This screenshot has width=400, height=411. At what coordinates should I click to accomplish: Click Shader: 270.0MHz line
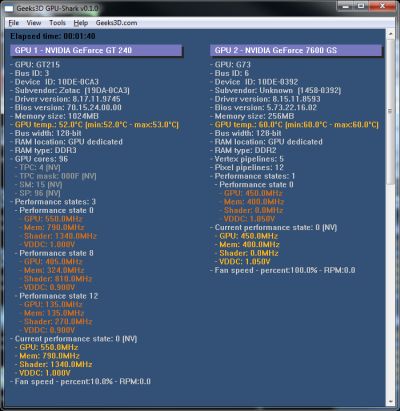[56, 321]
